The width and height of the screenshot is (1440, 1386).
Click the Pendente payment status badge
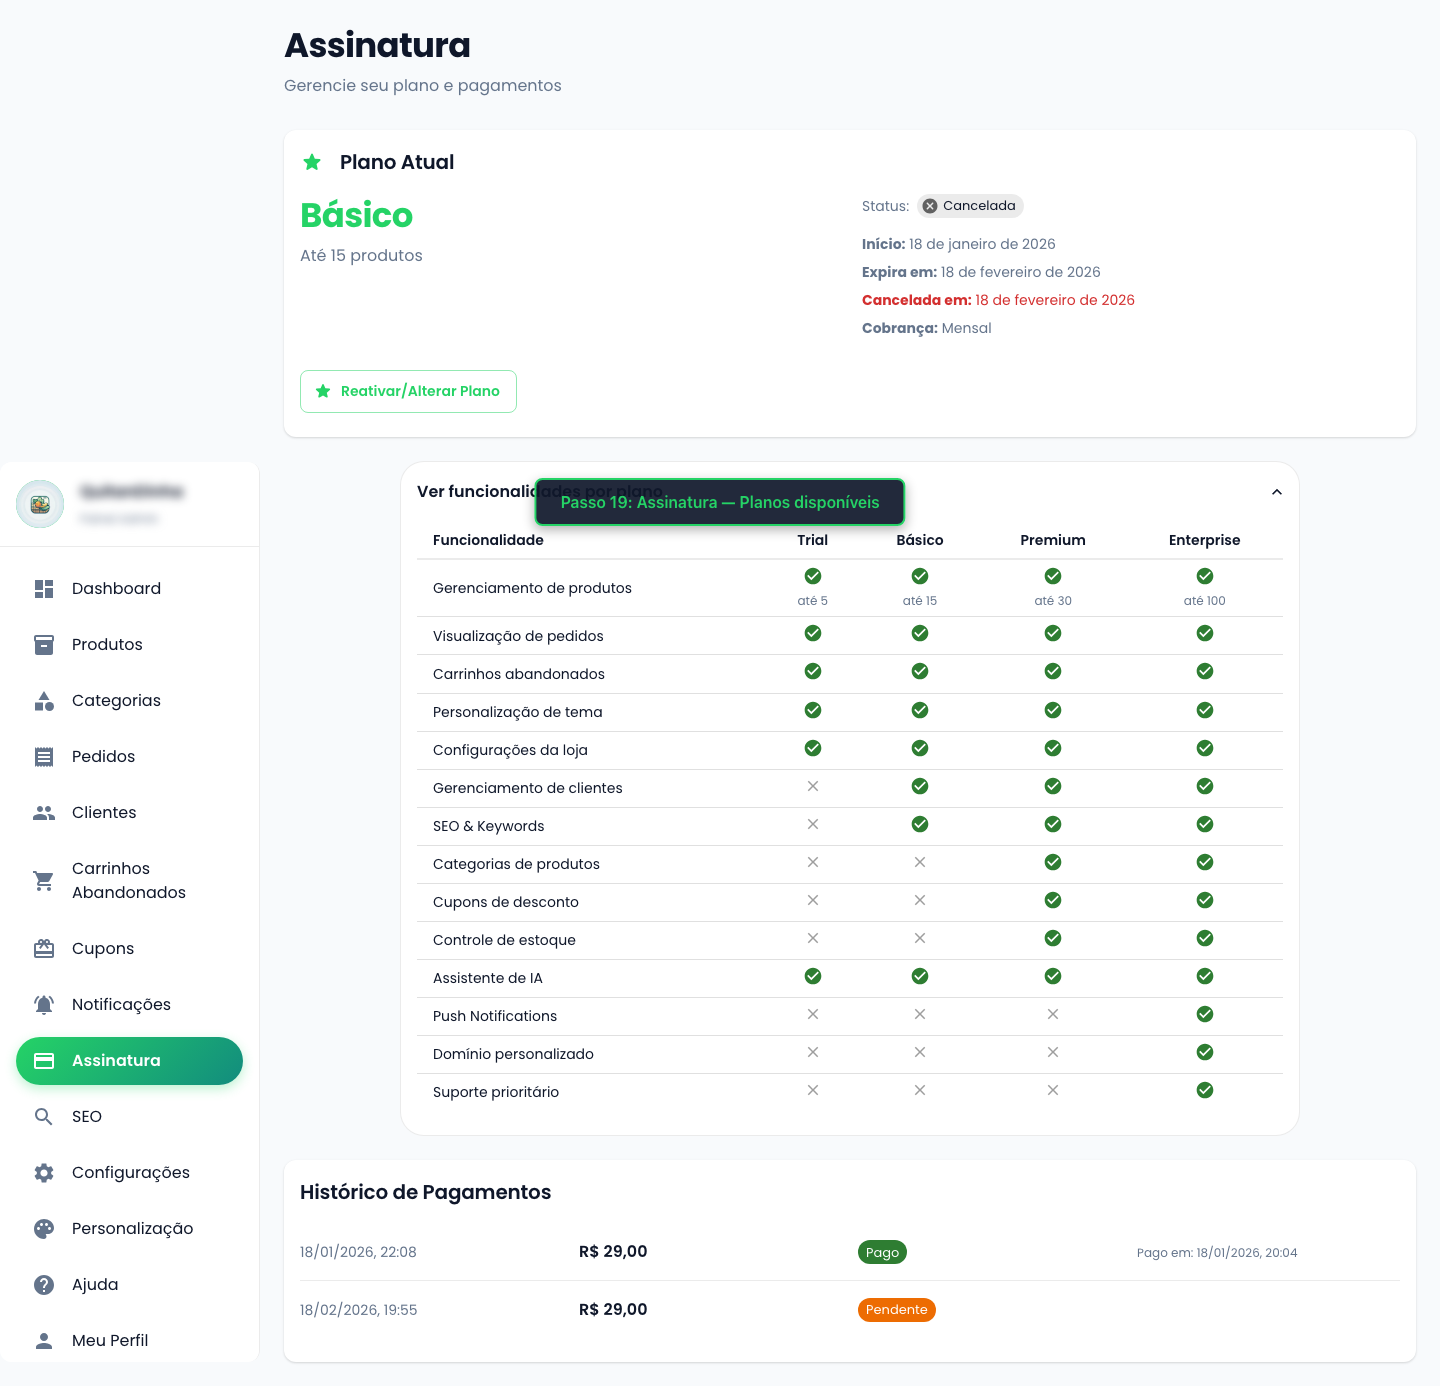click(x=896, y=1310)
